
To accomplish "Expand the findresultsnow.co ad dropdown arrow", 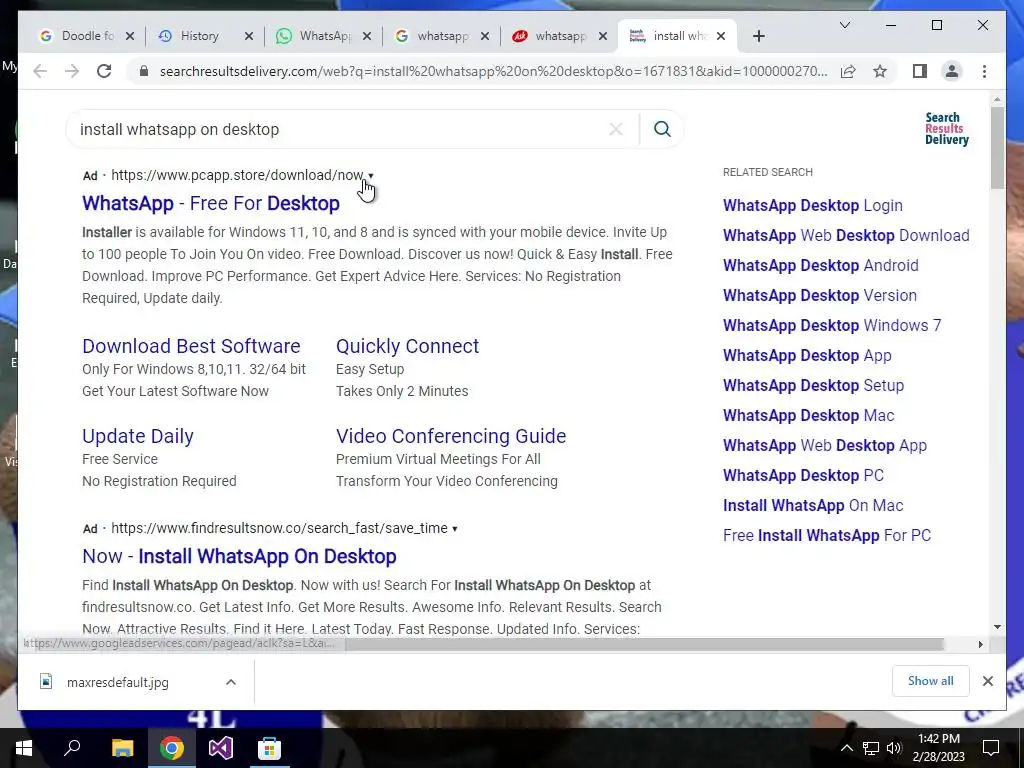I will (x=455, y=529).
